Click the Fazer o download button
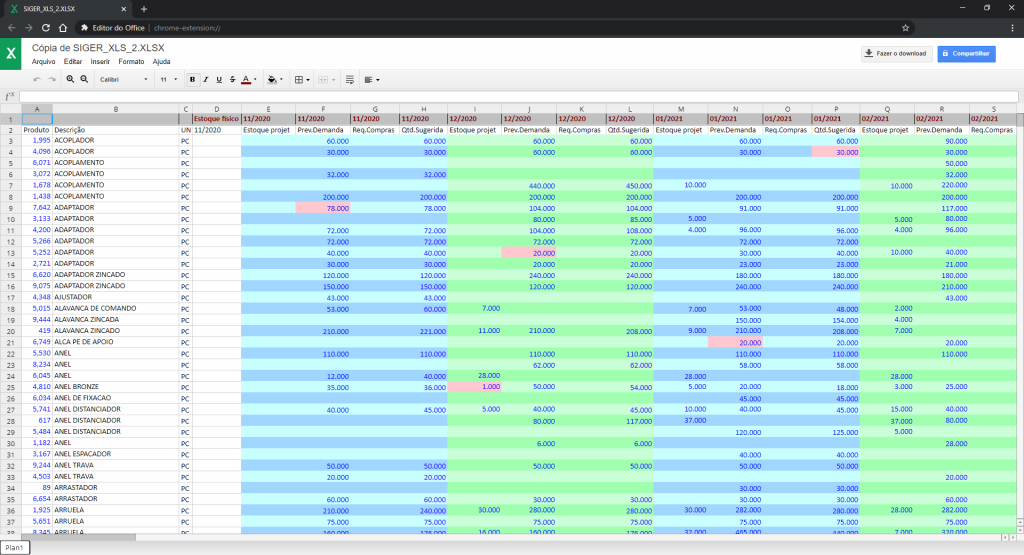 pos(896,53)
